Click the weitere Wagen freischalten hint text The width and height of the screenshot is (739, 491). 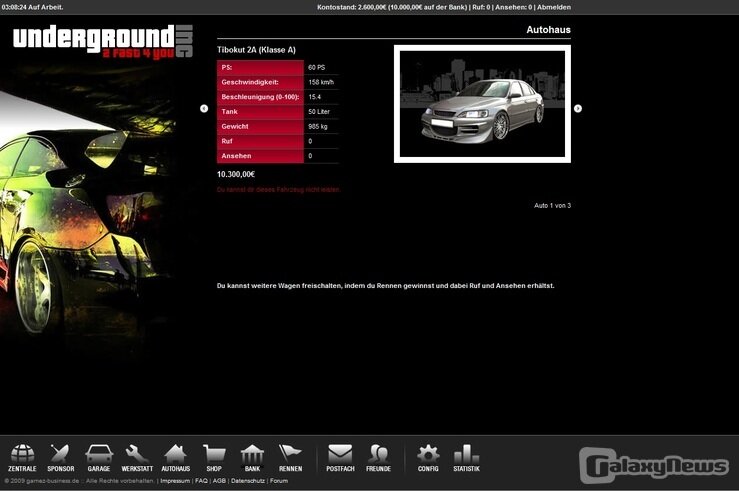(x=386, y=286)
